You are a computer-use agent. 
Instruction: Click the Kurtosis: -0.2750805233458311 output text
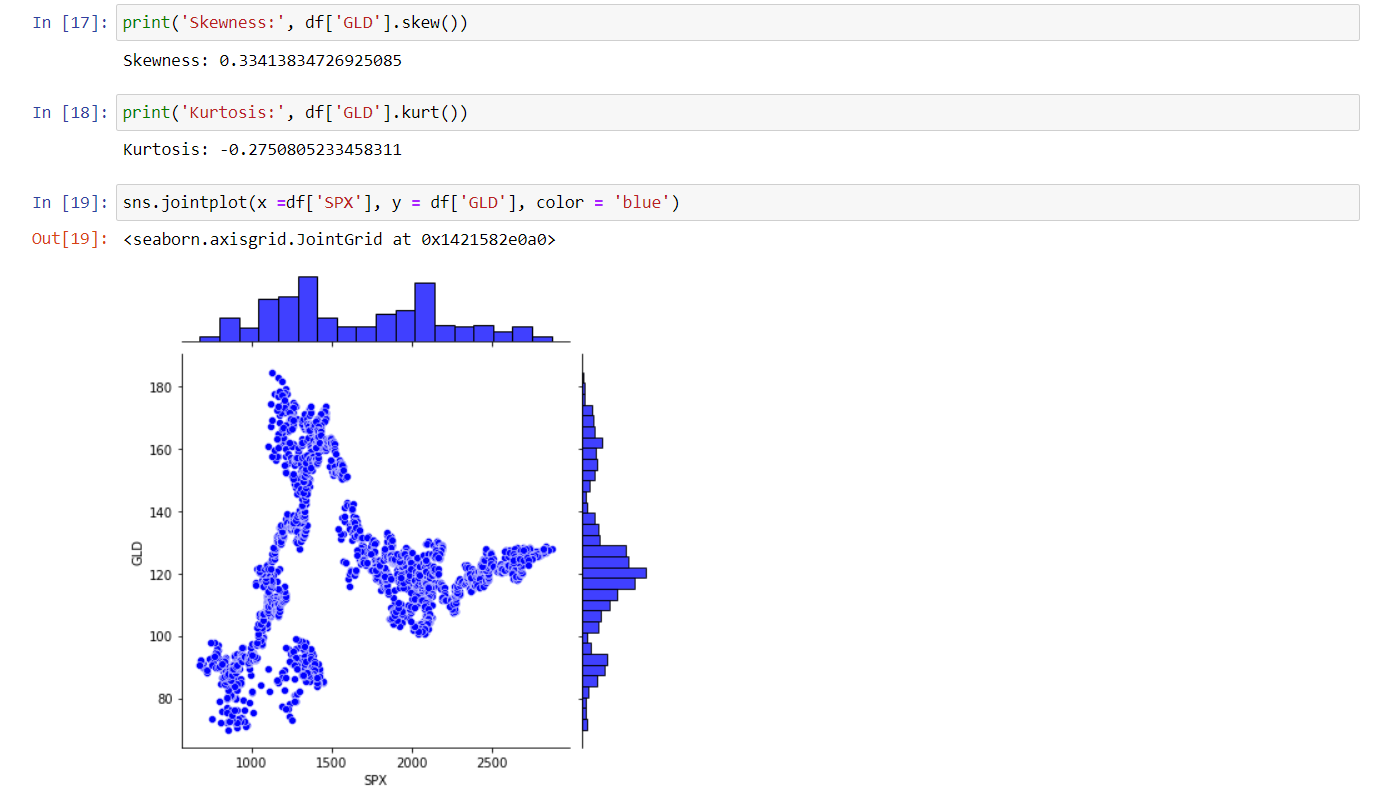tap(262, 150)
